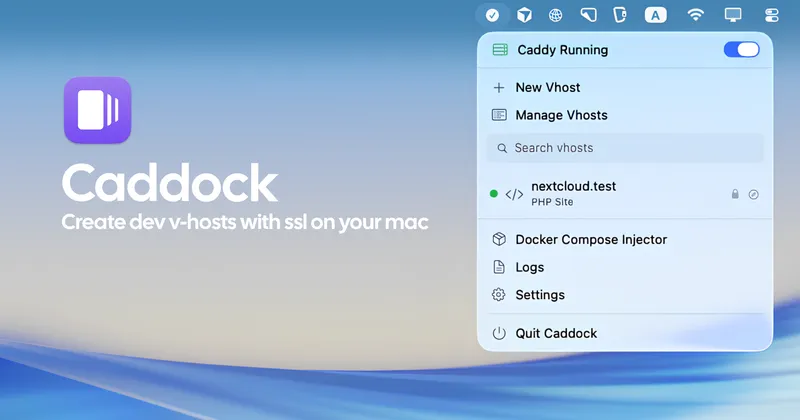This screenshot has width=800, height=420.
Task: Open the display icon in menu bar
Action: pyautogui.click(x=733, y=15)
